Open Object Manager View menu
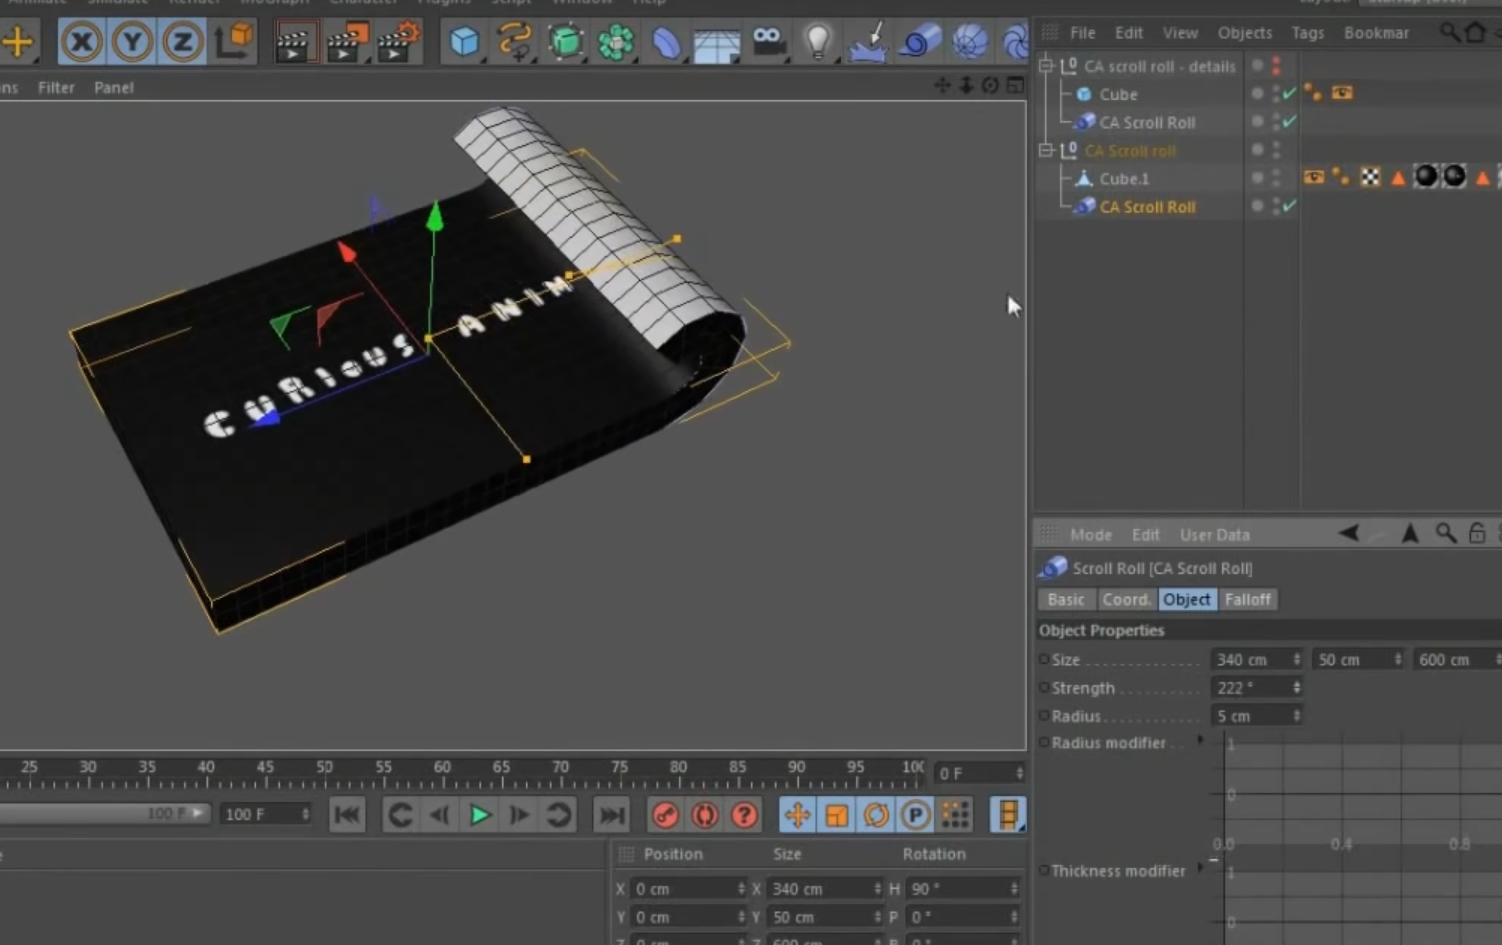The height and width of the screenshot is (945, 1502). click(x=1180, y=33)
